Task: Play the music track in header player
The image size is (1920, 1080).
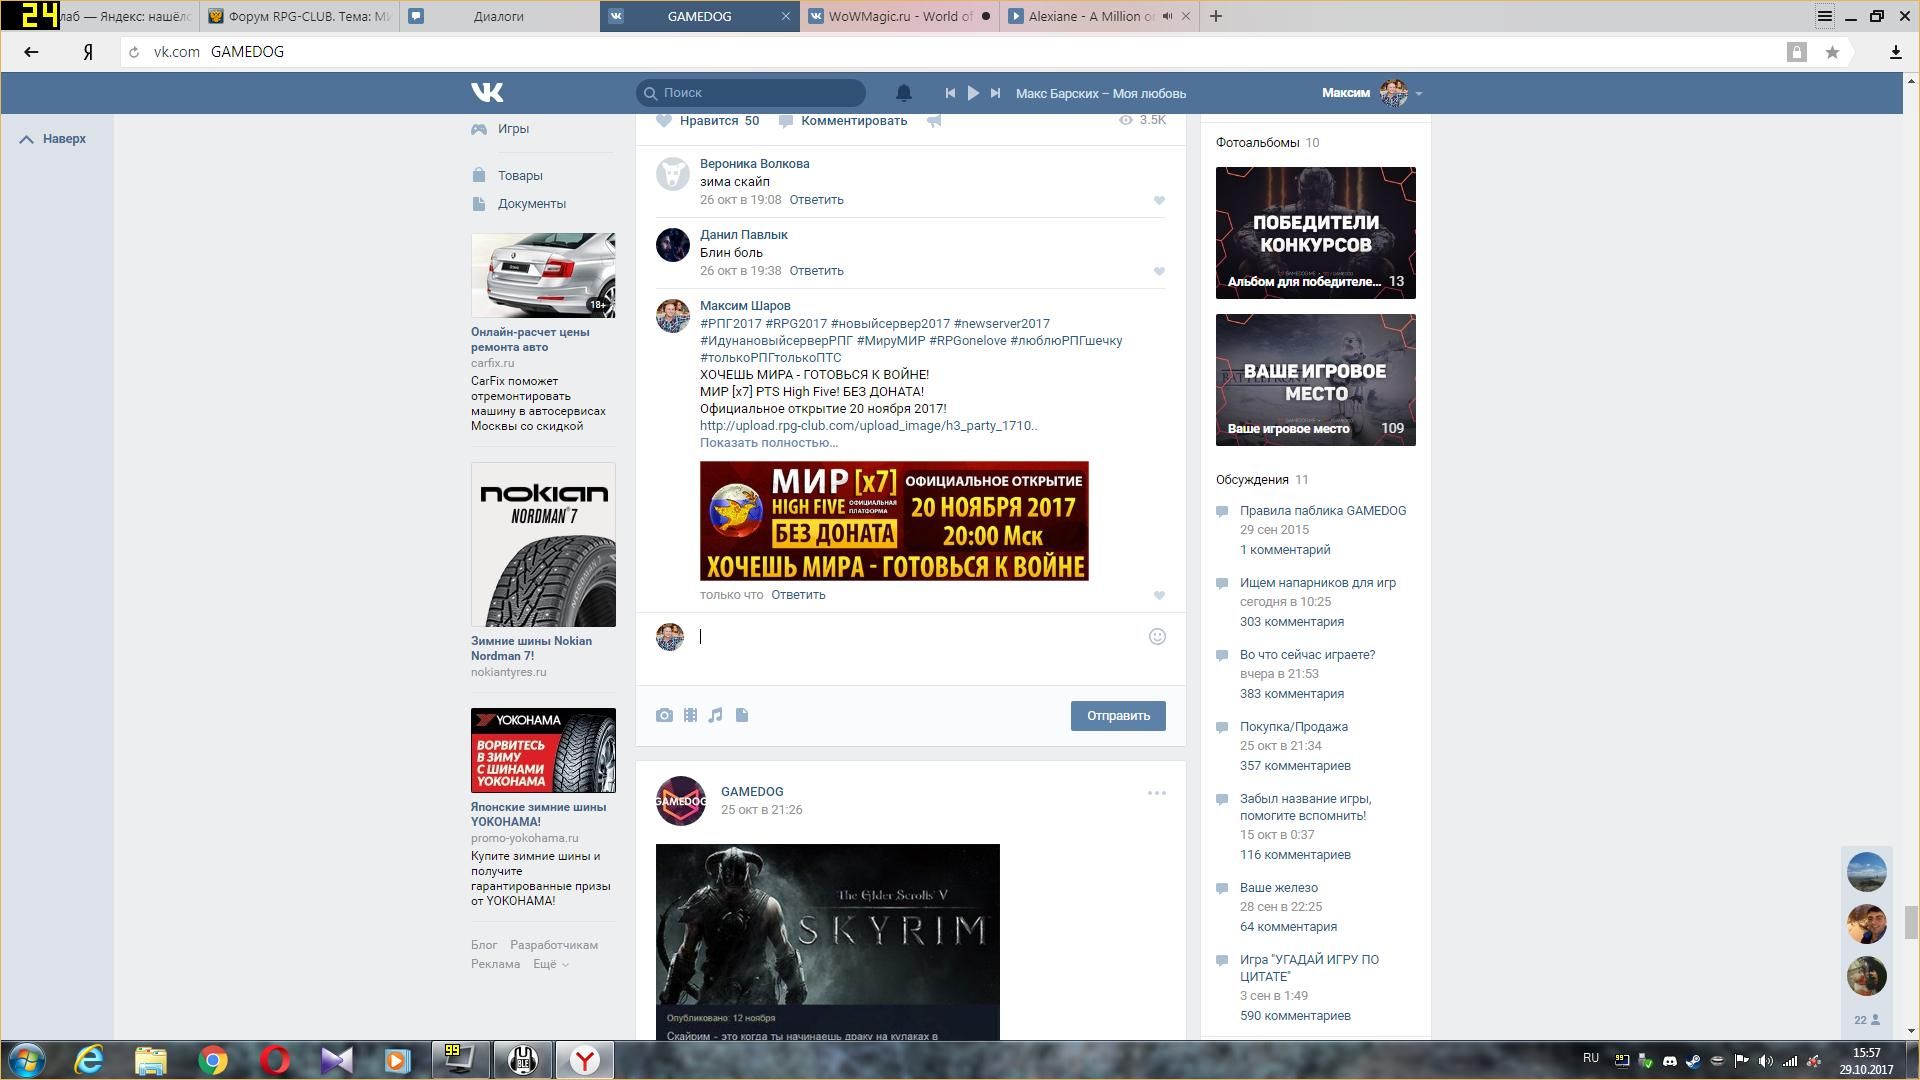Action: coord(973,93)
